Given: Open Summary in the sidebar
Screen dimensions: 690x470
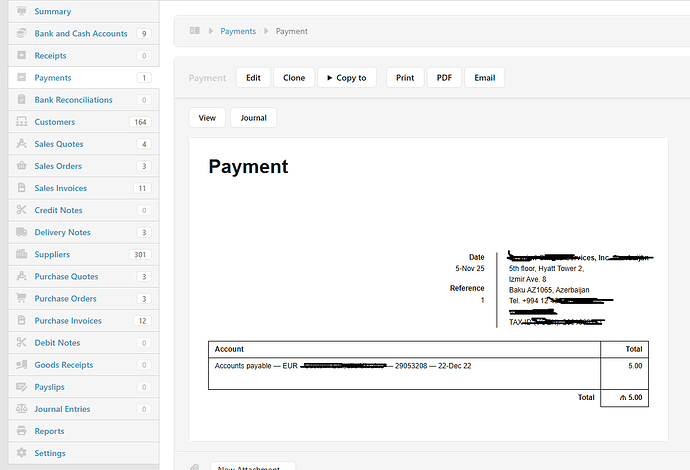Looking at the screenshot, I should (x=53, y=11).
